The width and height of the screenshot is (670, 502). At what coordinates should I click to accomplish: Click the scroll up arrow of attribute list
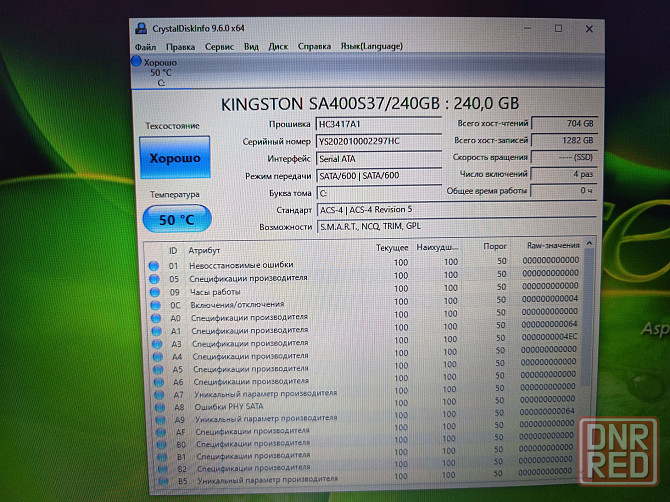coord(589,243)
